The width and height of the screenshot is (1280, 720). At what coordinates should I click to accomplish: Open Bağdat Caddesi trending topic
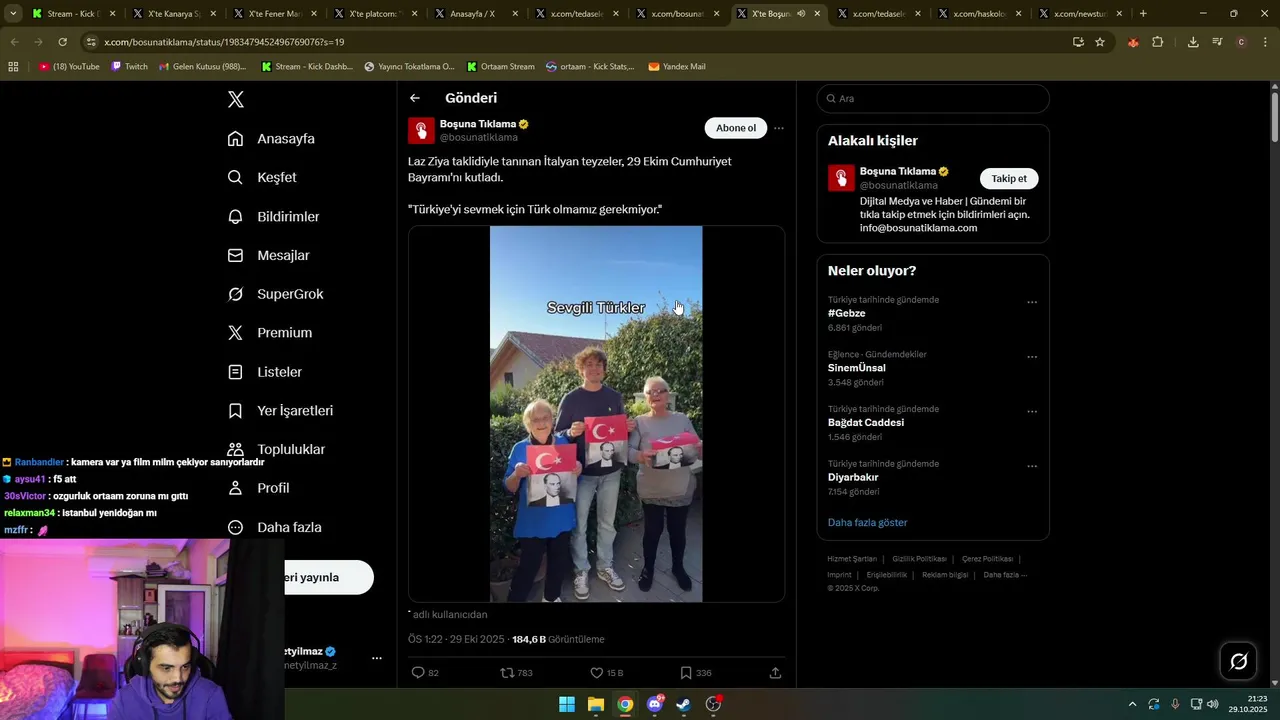pos(866,422)
